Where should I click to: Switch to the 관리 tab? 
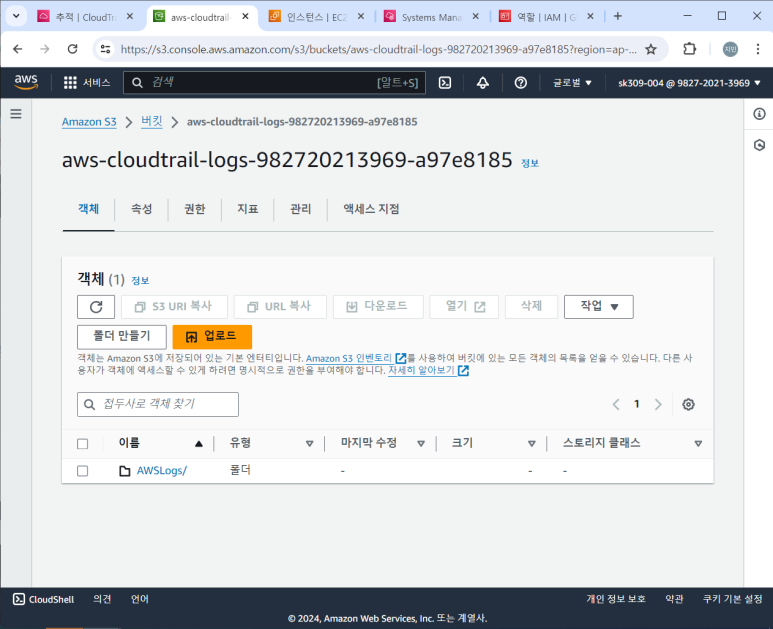[301, 209]
